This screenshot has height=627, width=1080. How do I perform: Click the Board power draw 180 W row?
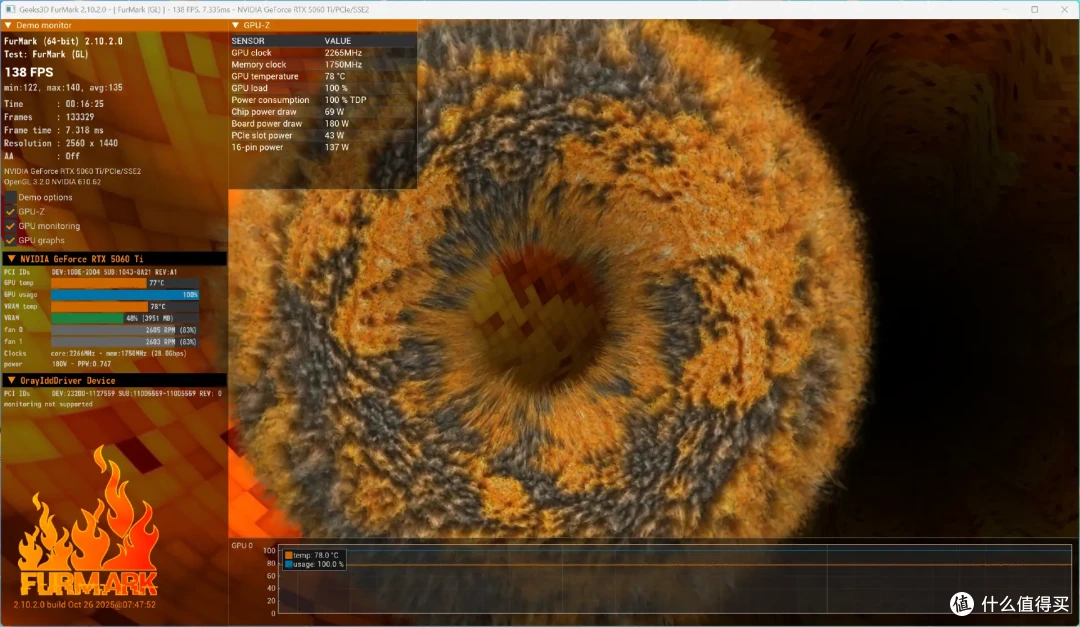point(322,124)
